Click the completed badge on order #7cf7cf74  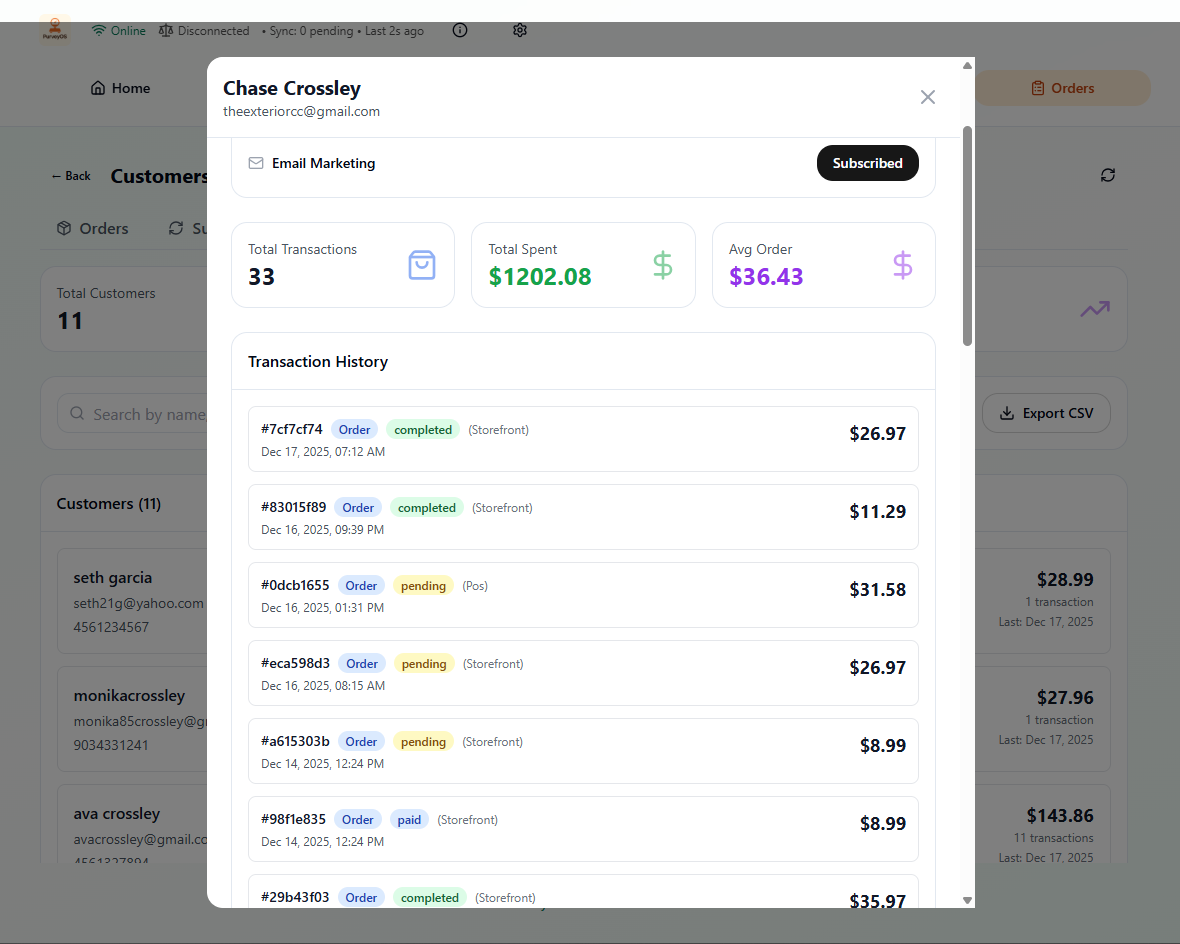(x=422, y=429)
